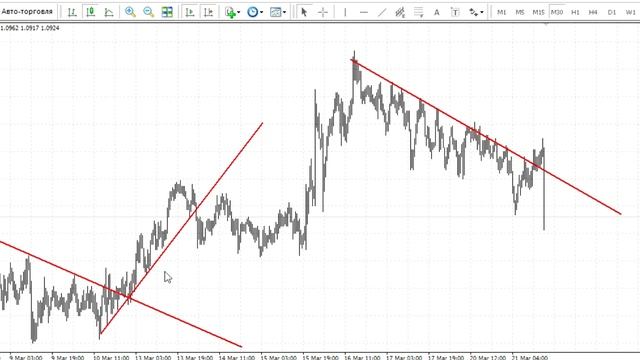Screen dimensions: 640x360
Task: Select the crosshair tool
Action: coord(322,12)
